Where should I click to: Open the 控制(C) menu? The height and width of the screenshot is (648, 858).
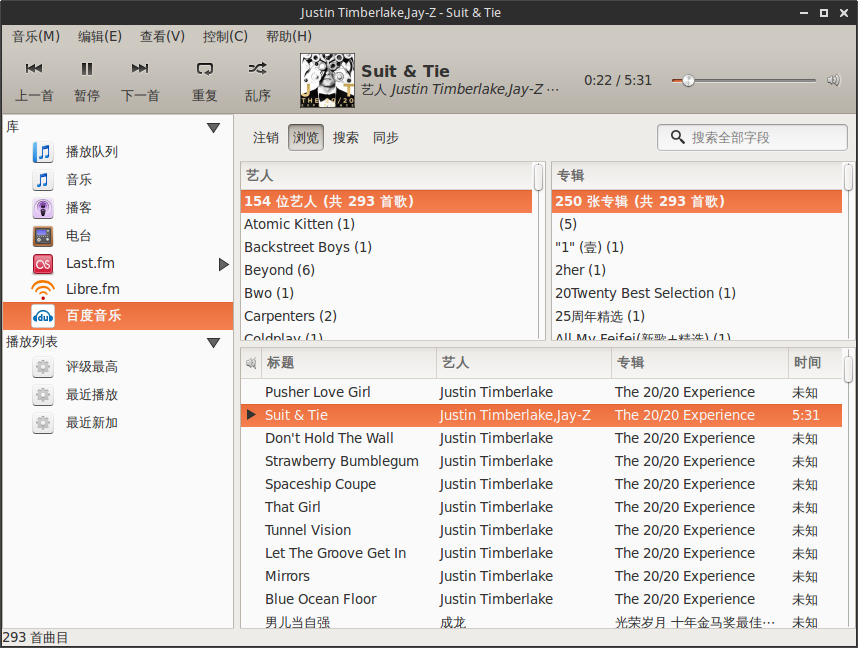pyautogui.click(x=225, y=37)
